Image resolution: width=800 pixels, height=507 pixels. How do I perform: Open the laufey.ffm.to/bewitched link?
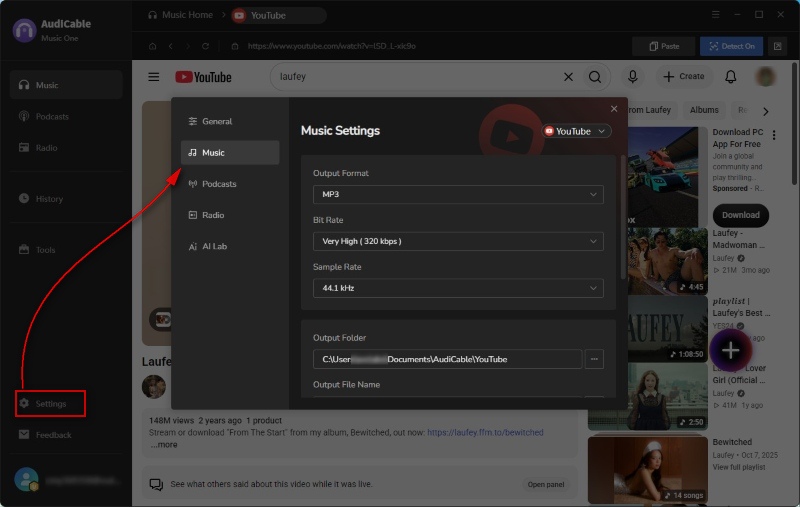[485, 433]
